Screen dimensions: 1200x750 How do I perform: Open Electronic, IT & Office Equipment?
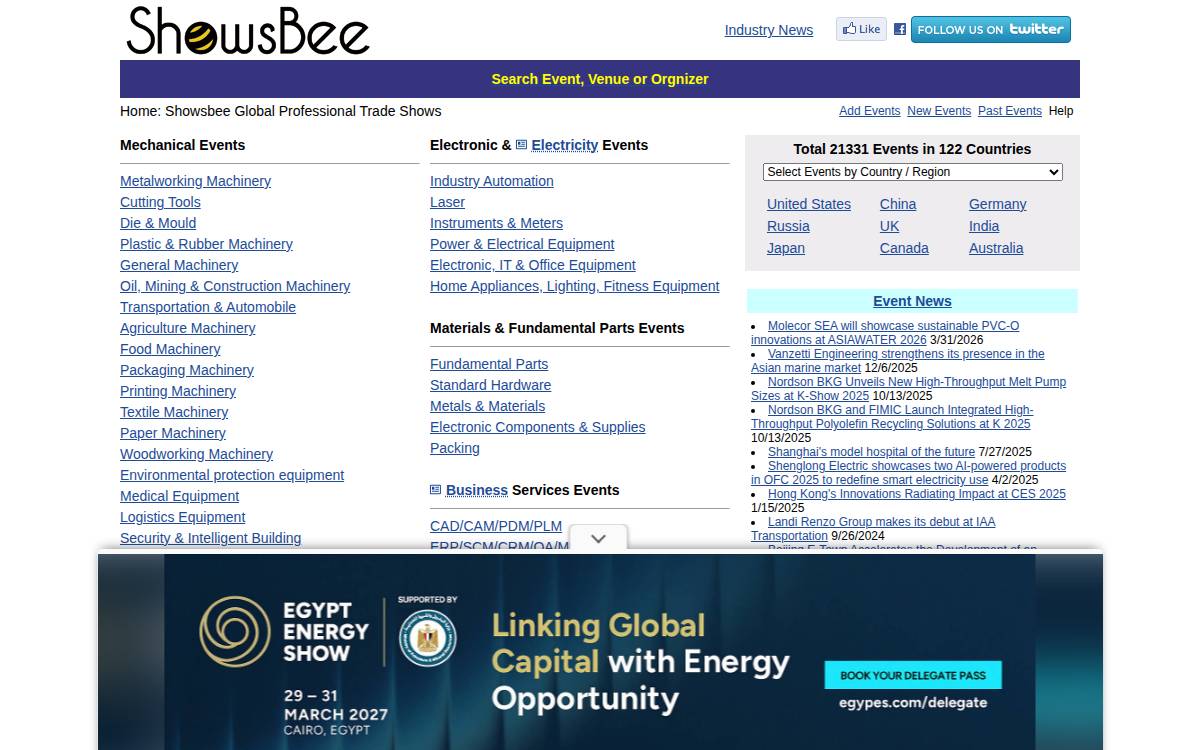click(x=532, y=265)
